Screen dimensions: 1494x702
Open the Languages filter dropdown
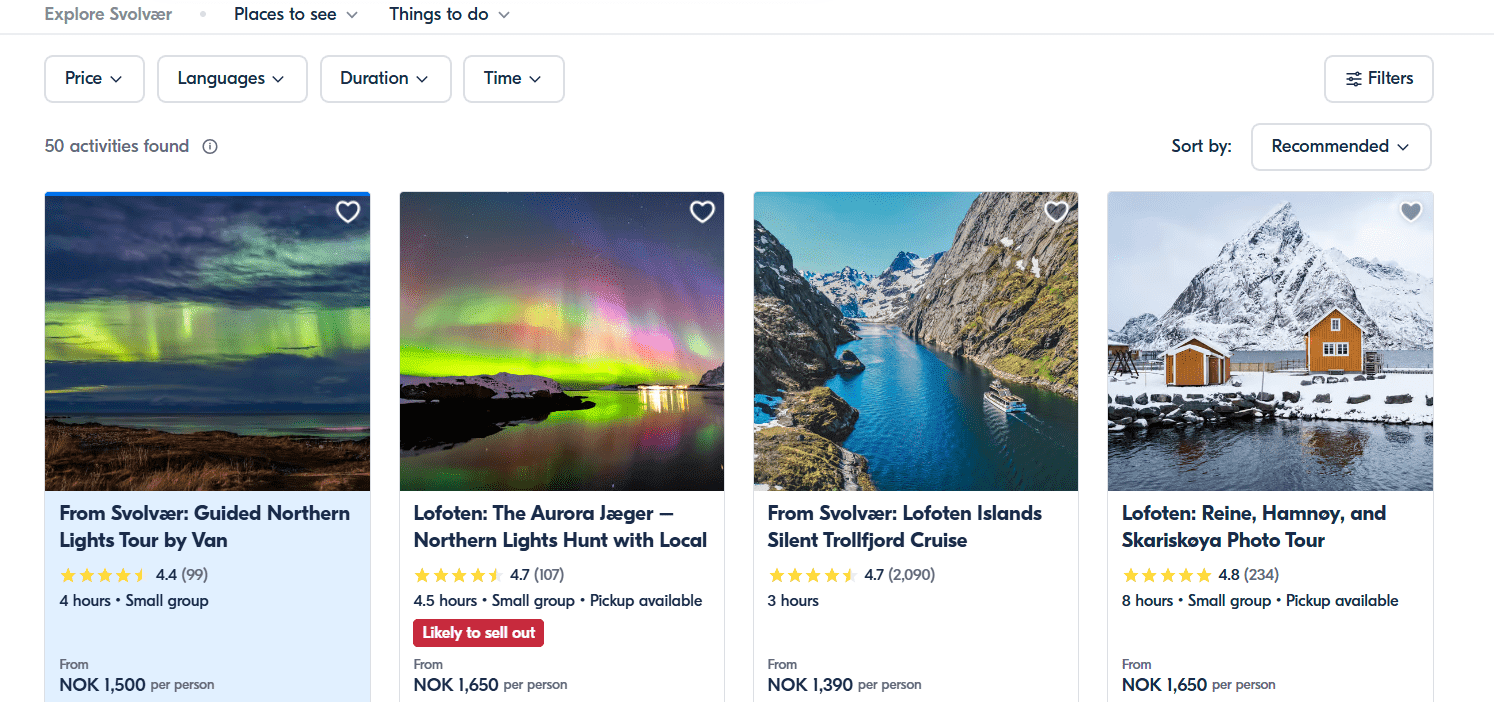click(x=231, y=79)
